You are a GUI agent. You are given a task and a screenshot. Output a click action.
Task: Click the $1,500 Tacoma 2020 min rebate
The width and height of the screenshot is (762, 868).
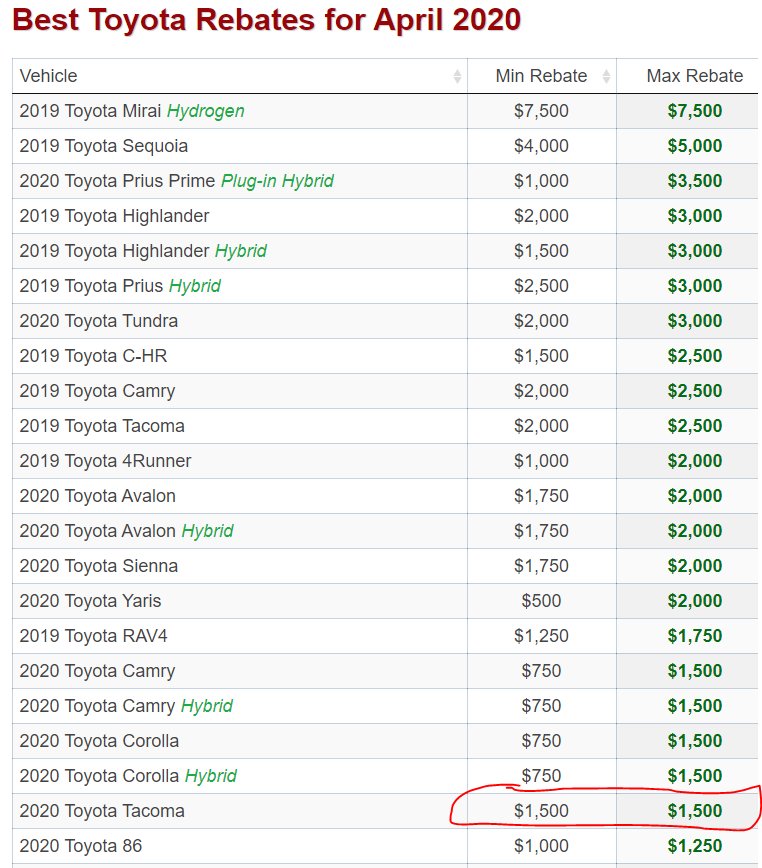(x=541, y=811)
